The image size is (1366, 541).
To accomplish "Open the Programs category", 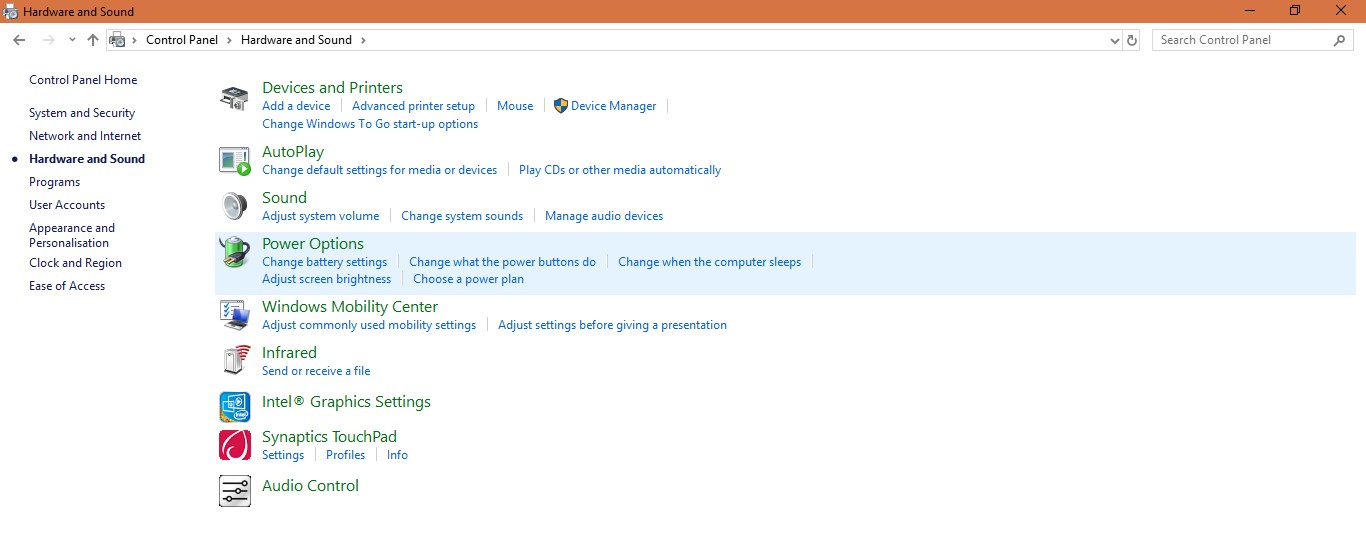I will (54, 182).
